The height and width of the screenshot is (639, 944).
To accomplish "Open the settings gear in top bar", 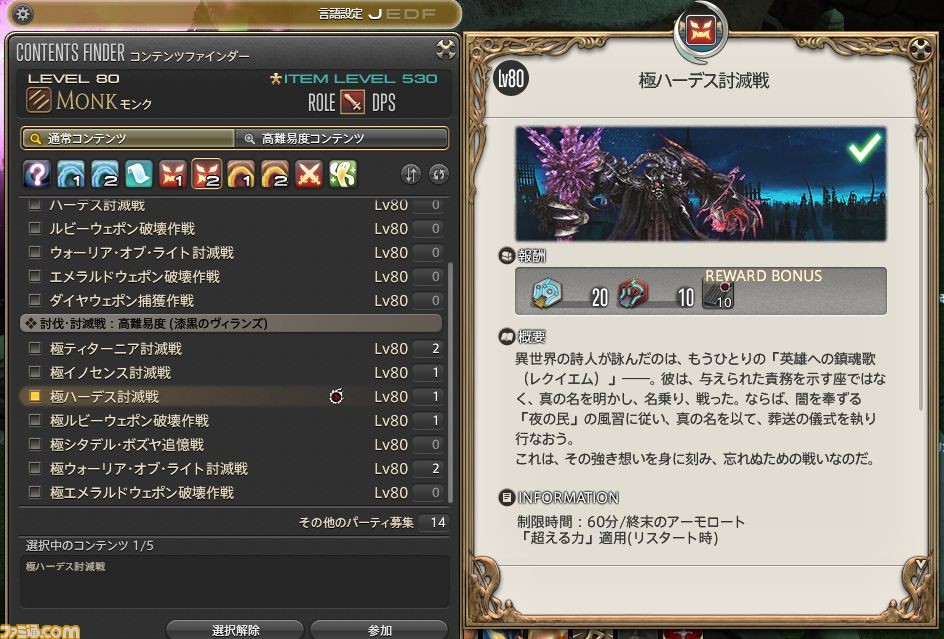I will point(23,13).
